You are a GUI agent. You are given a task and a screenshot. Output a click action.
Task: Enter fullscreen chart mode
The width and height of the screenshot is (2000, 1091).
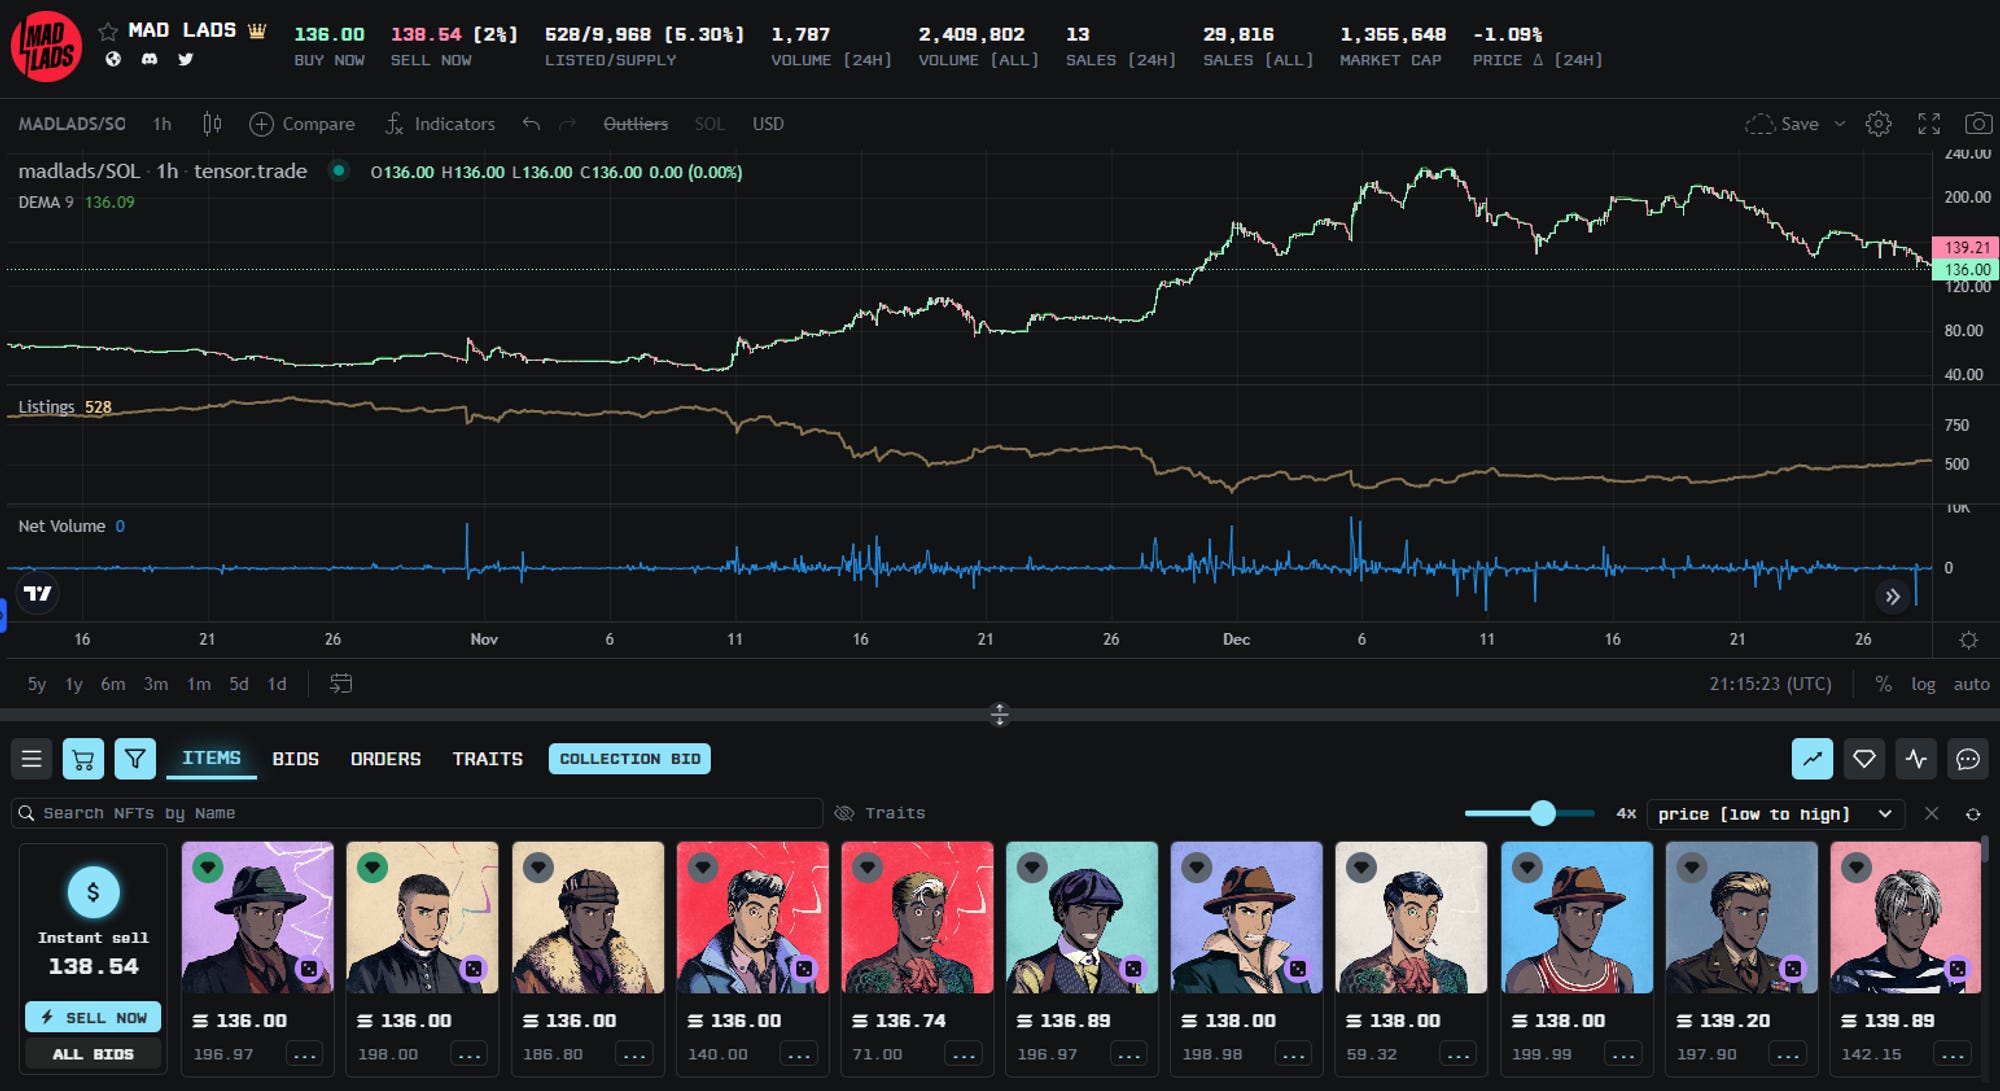click(1928, 124)
